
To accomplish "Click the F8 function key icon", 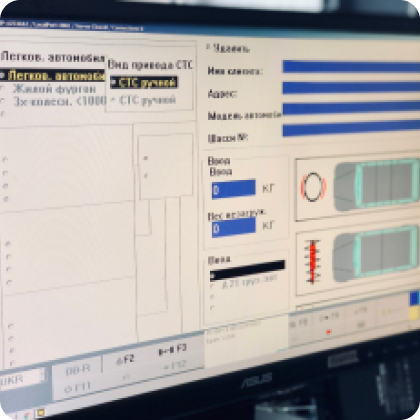I will [x=299, y=323].
